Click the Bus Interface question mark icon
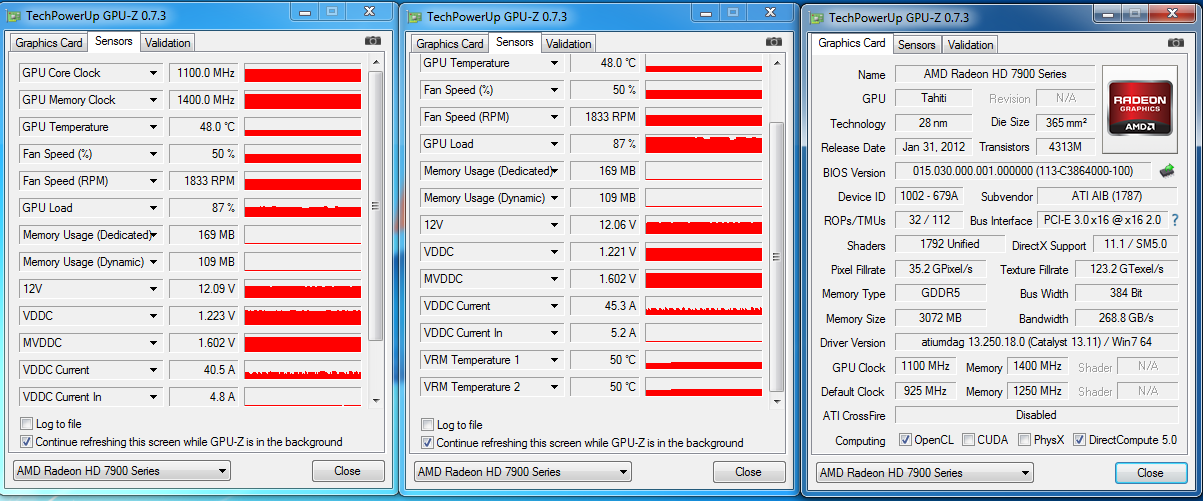This screenshot has width=1203, height=501. (1175, 220)
